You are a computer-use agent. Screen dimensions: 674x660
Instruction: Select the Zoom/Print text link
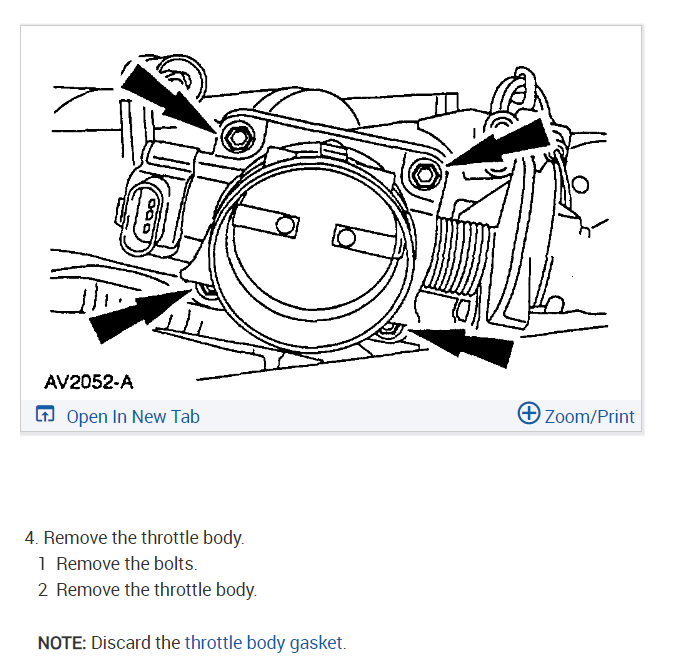click(589, 417)
